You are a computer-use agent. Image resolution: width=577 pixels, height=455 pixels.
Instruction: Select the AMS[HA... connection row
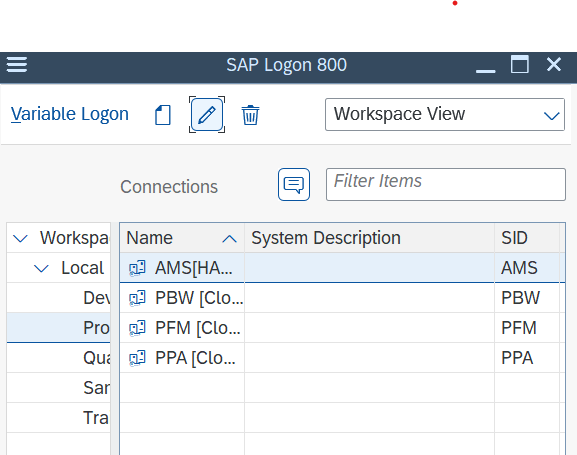coord(342,268)
